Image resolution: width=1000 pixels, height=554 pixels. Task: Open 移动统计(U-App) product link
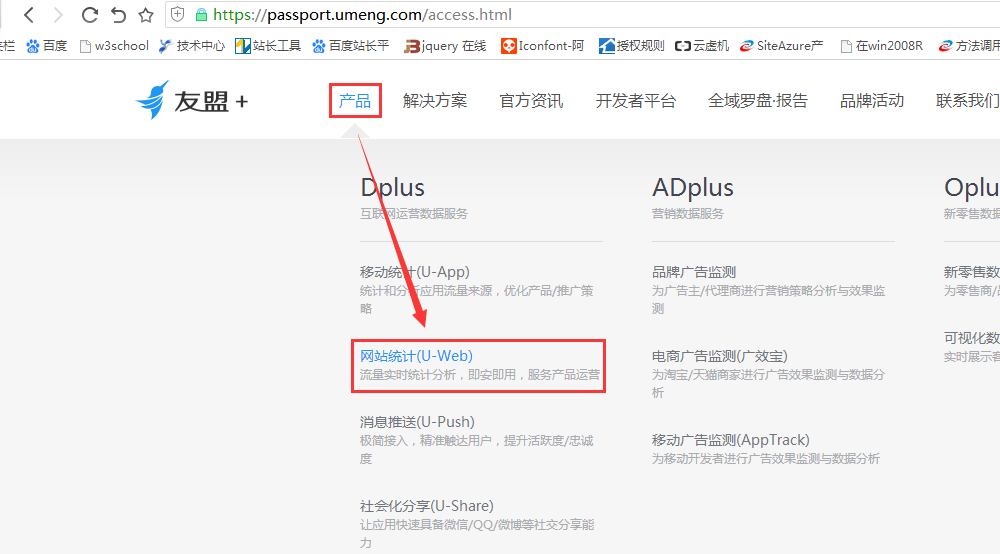click(415, 272)
